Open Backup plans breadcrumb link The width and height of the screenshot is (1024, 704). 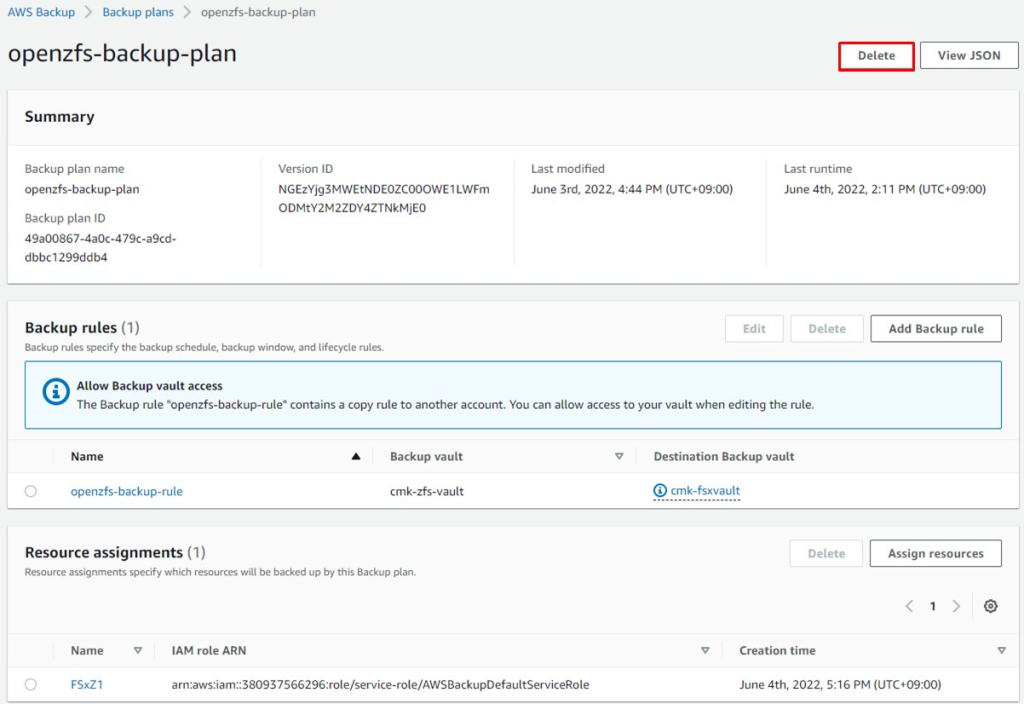[138, 12]
